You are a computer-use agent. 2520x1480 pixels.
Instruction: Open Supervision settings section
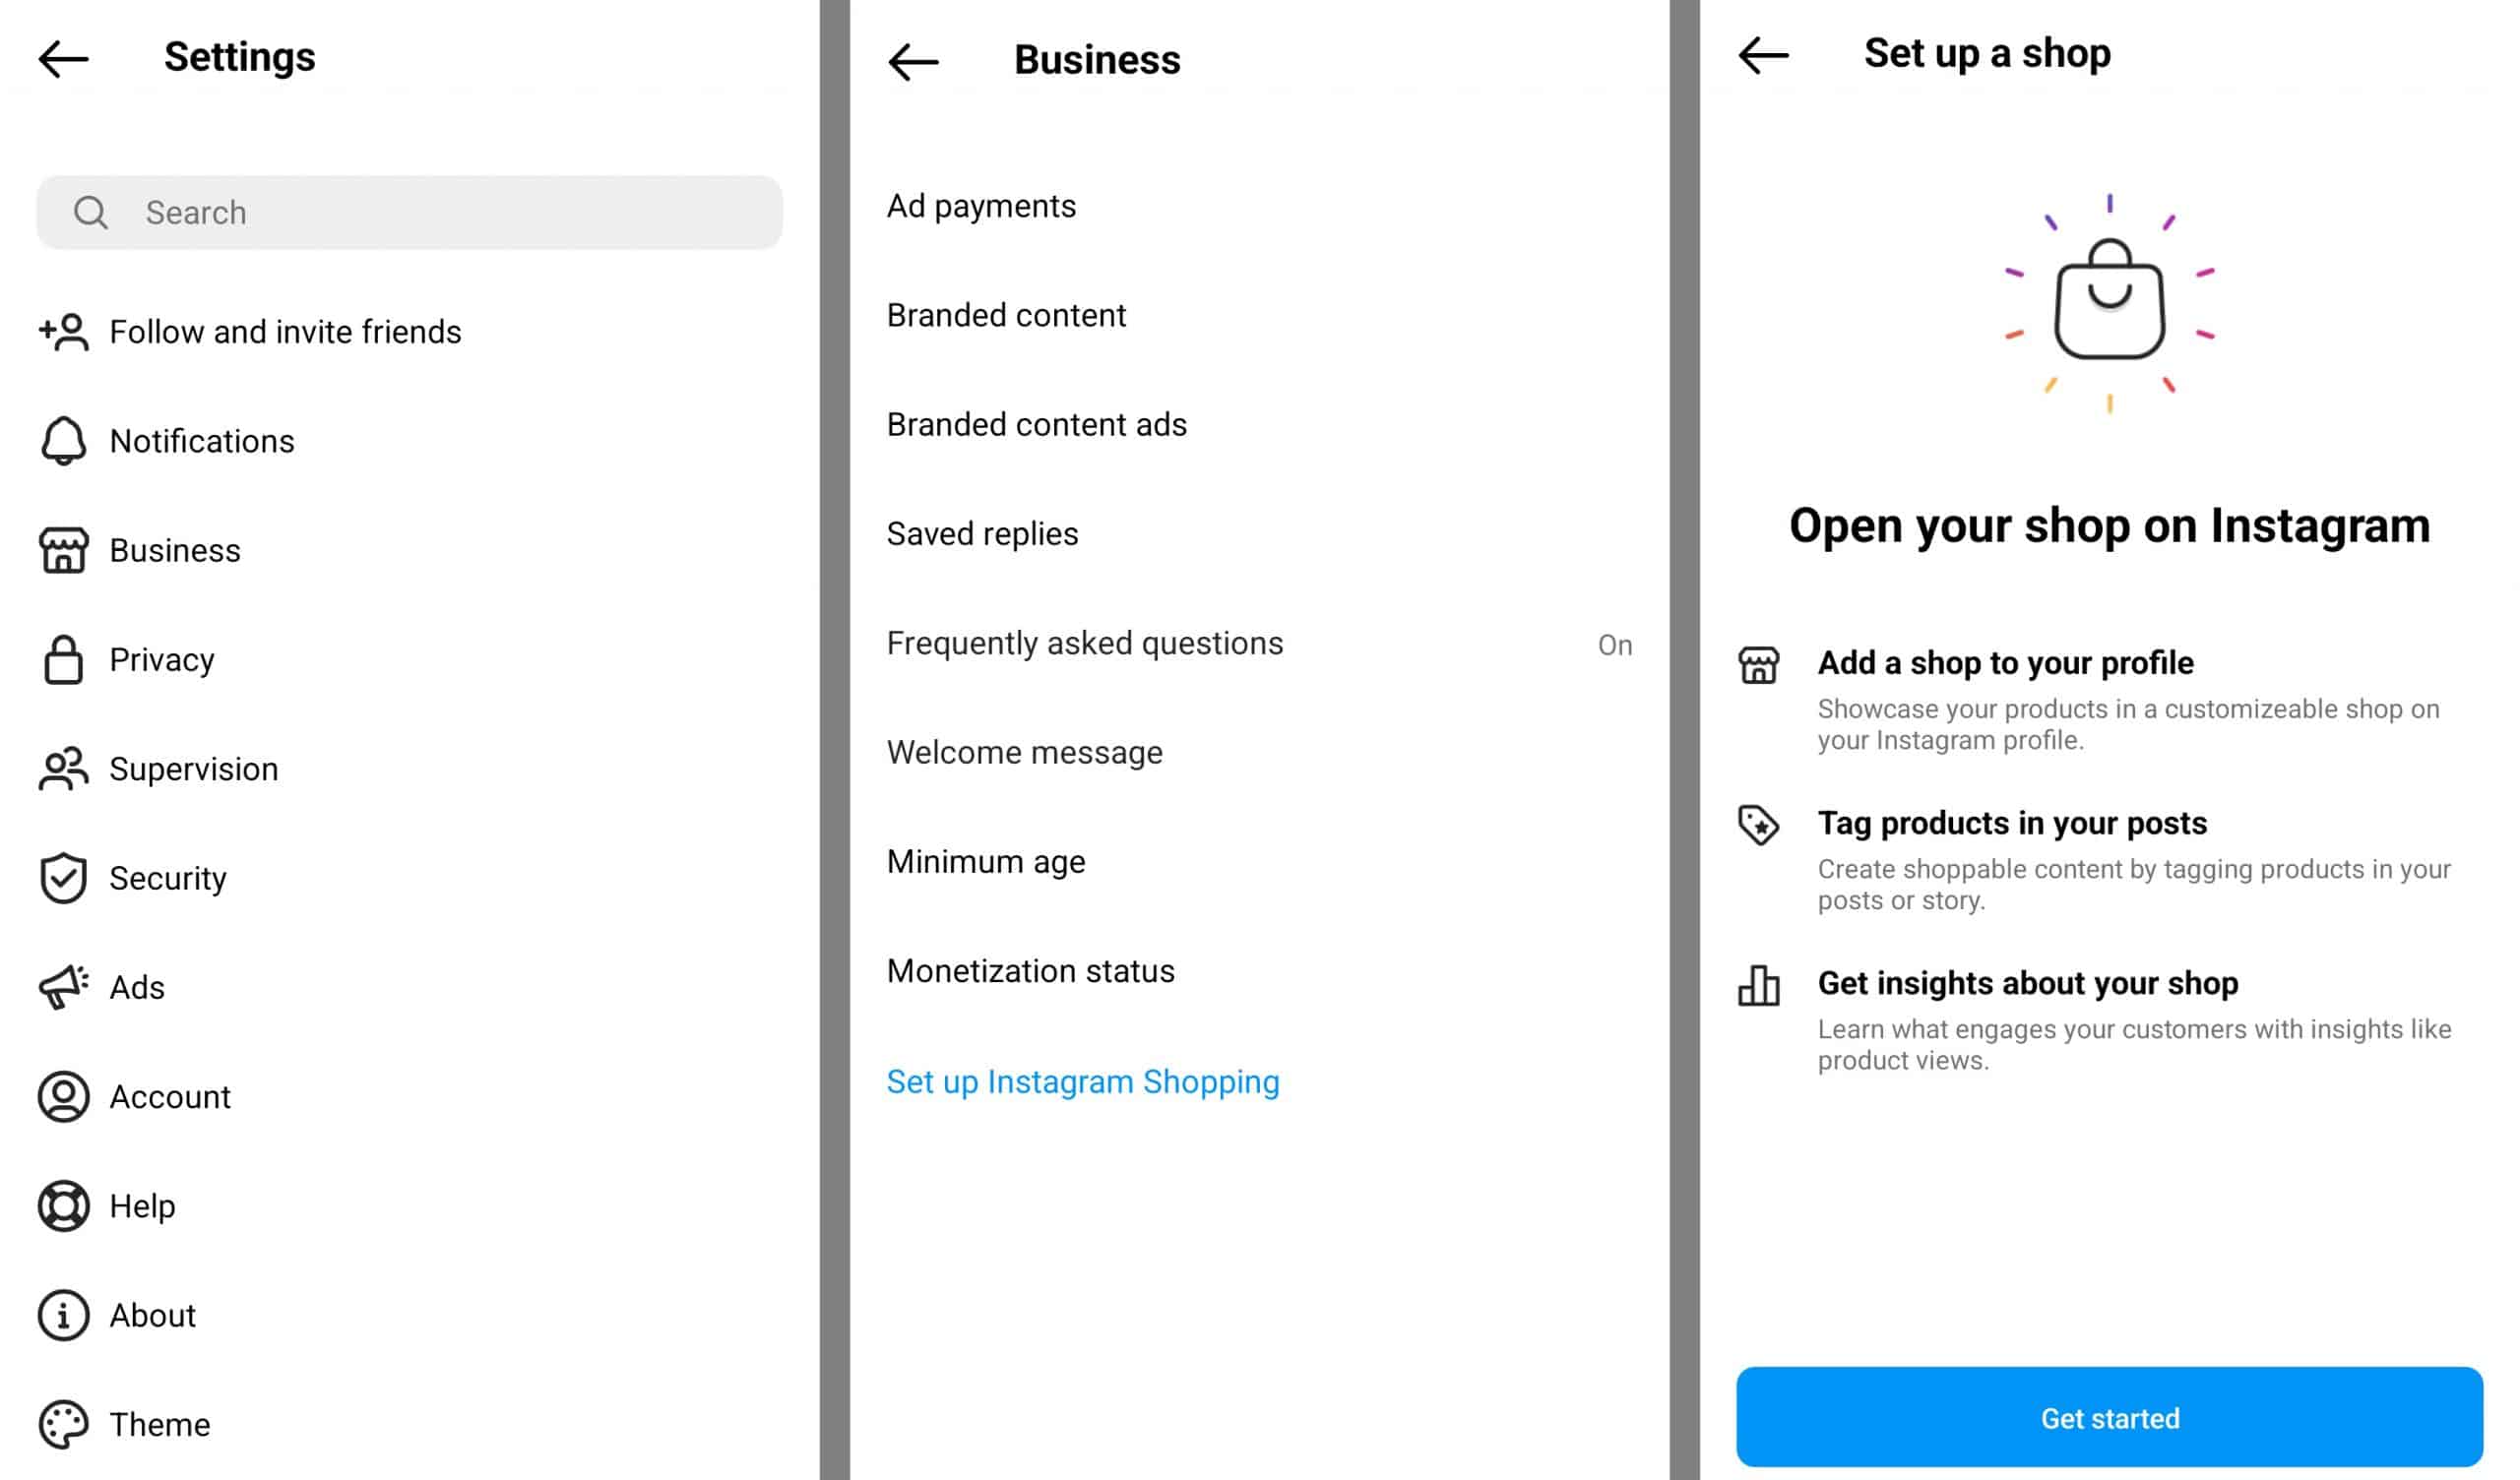coord(192,769)
